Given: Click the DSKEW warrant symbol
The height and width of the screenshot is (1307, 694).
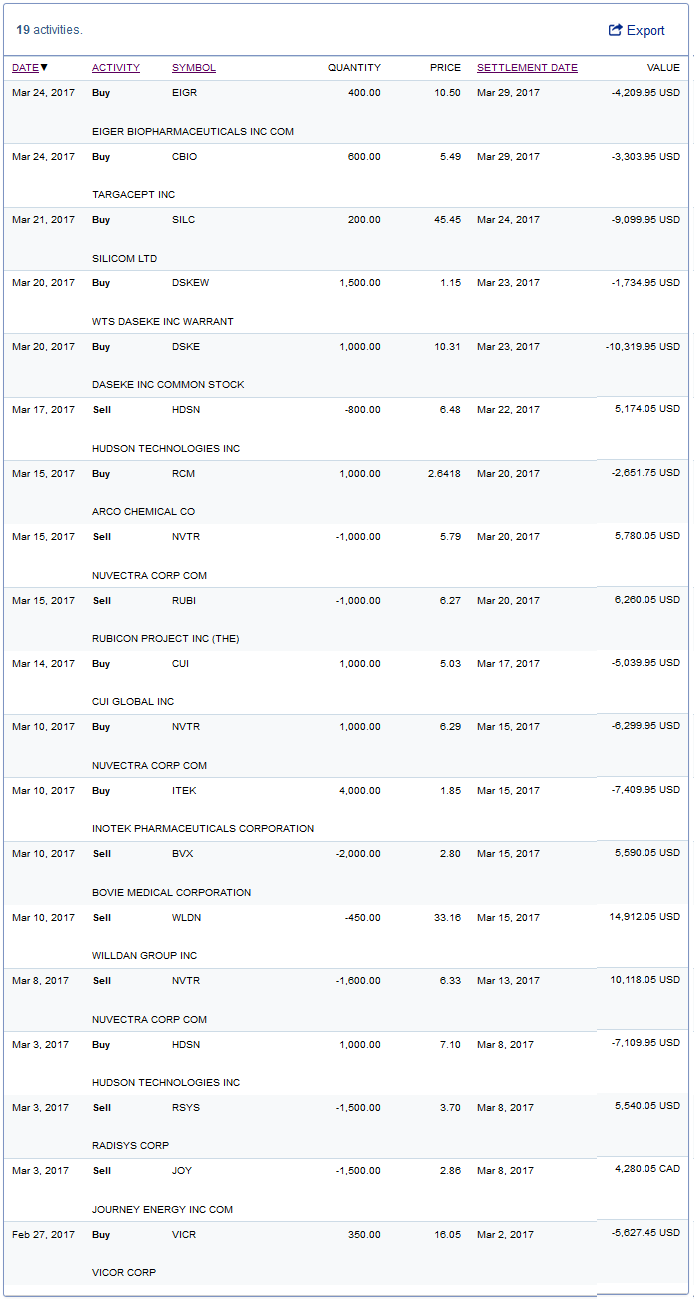Looking at the screenshot, I should coord(190,283).
